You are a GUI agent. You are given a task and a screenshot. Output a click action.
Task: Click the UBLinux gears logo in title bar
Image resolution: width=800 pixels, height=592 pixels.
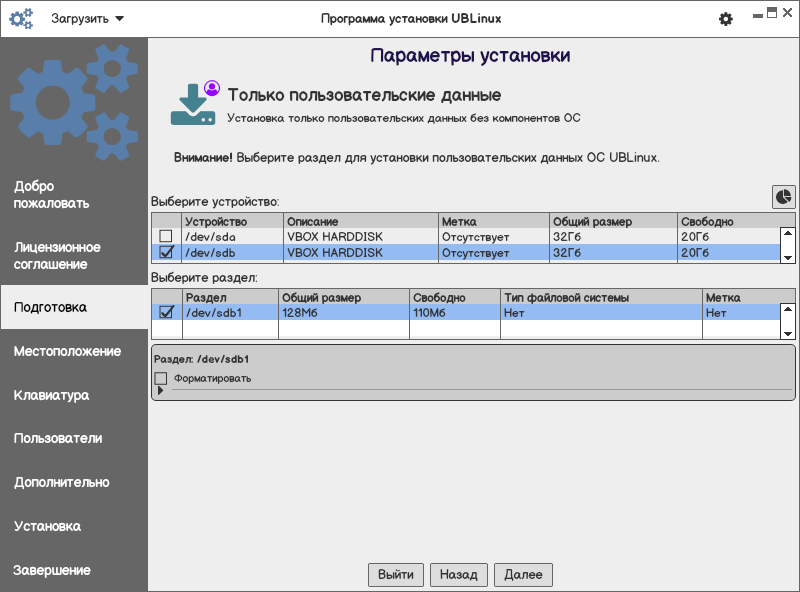(x=21, y=19)
